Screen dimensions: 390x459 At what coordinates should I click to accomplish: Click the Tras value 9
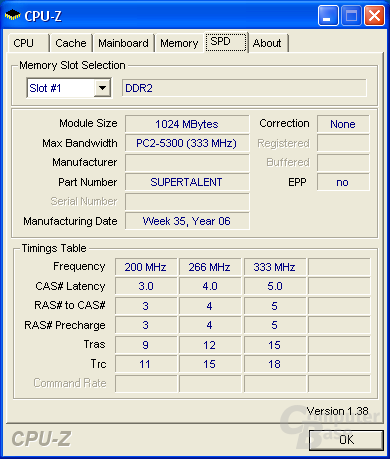click(x=146, y=345)
